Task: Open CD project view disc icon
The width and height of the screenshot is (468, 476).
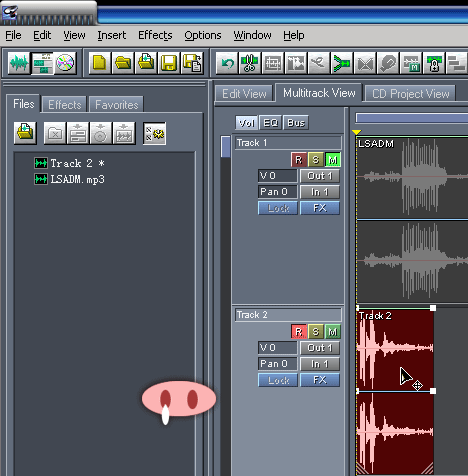Action: click(x=65, y=63)
